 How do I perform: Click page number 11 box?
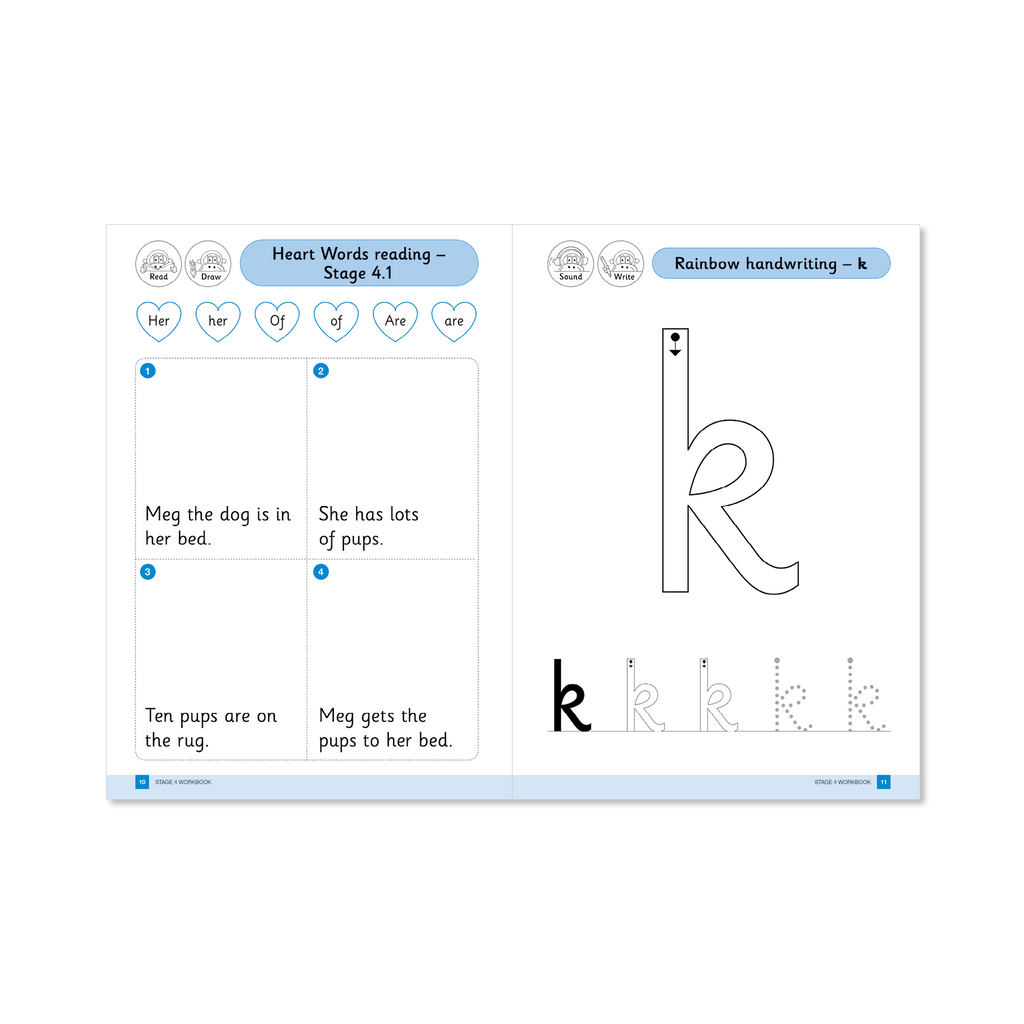884,782
